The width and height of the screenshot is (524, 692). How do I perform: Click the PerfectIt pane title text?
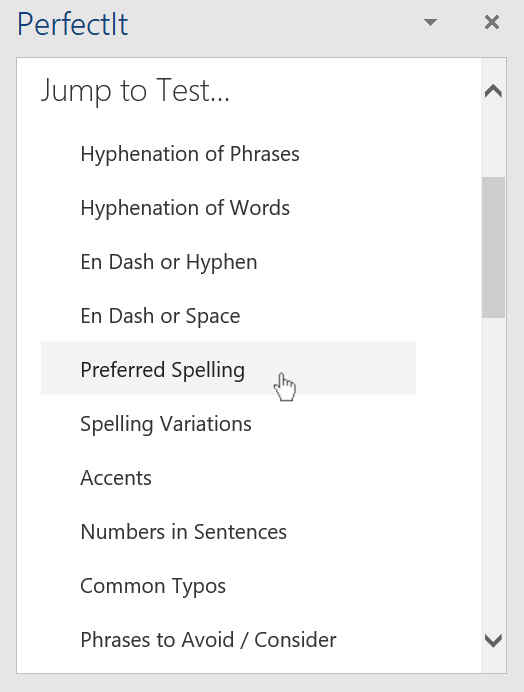73,24
